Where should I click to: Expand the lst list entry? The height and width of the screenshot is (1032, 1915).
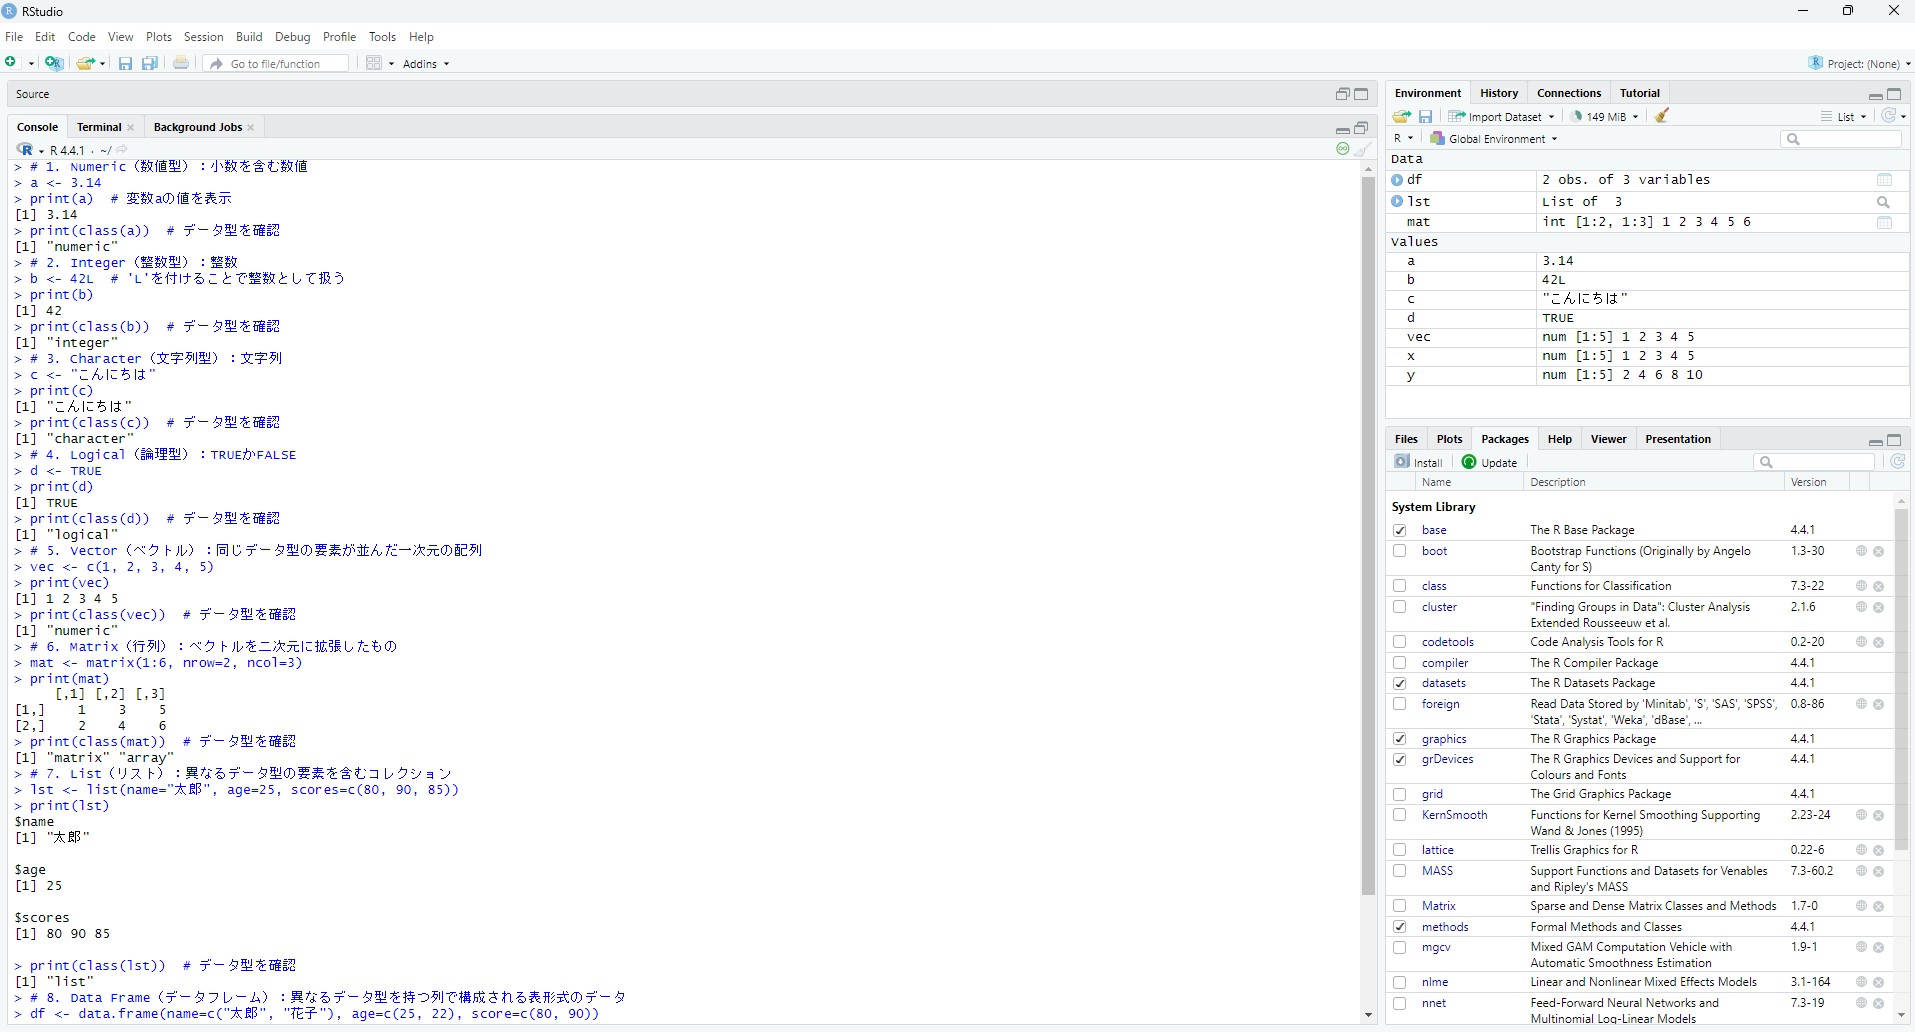1397,201
